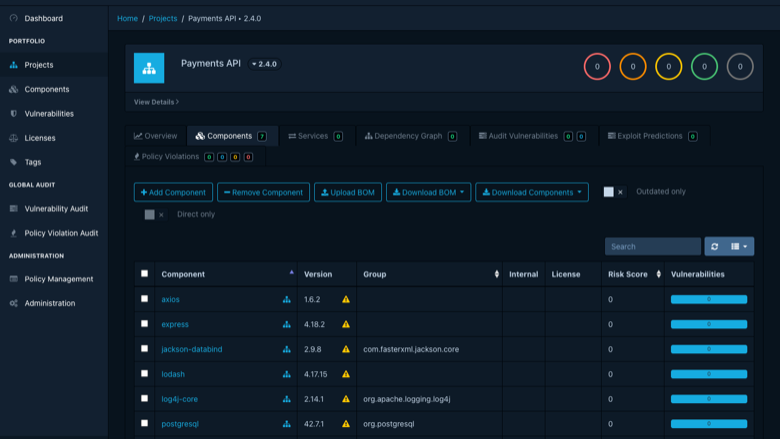Go to Home in the breadcrumb
The width and height of the screenshot is (780, 439).
pyautogui.click(x=127, y=18)
